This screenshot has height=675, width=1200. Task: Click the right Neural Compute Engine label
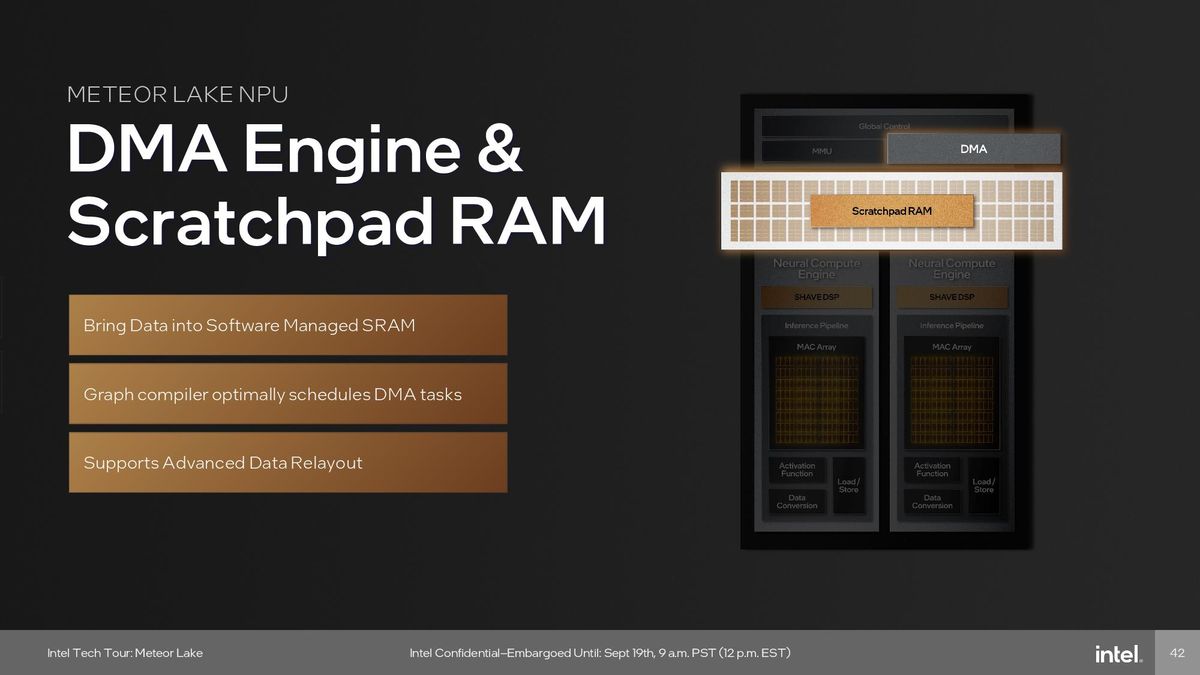pos(951,268)
